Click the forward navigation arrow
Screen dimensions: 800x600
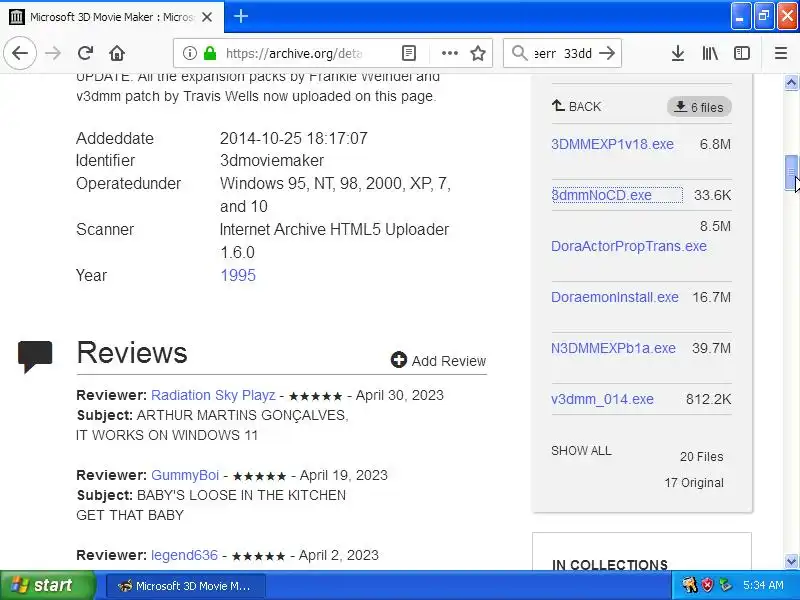tap(53, 53)
